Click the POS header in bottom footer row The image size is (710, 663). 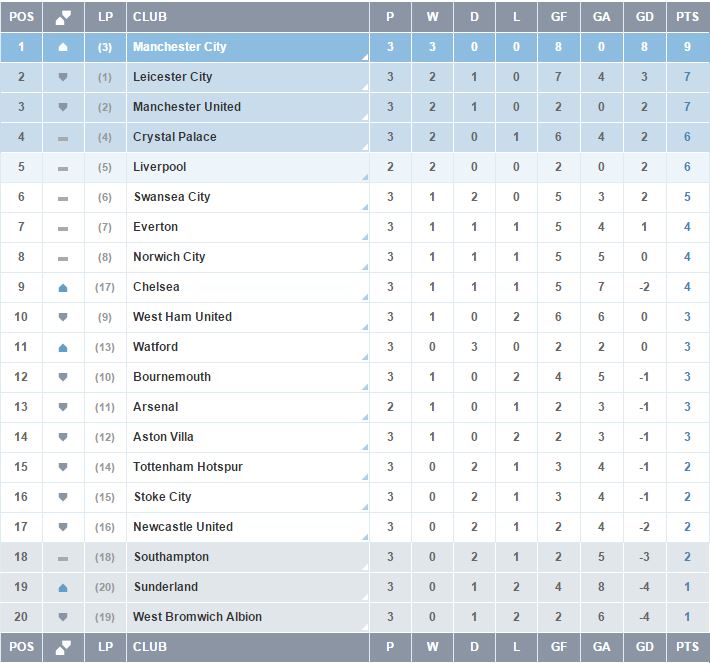tap(21, 647)
